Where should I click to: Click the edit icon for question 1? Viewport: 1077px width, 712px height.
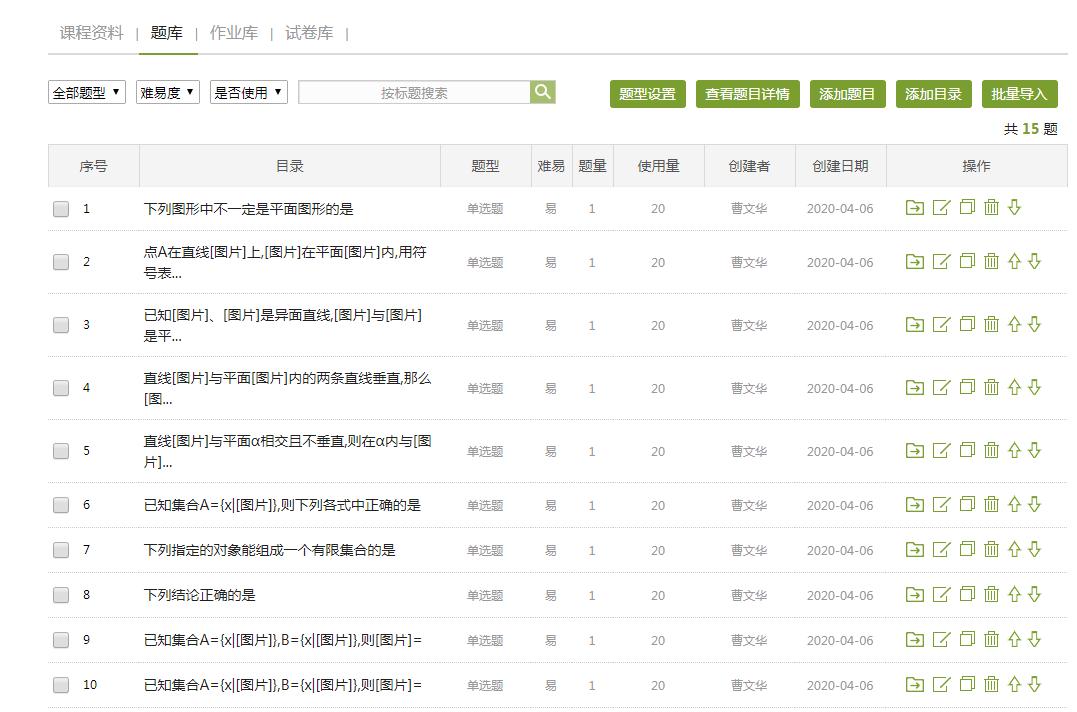941,208
